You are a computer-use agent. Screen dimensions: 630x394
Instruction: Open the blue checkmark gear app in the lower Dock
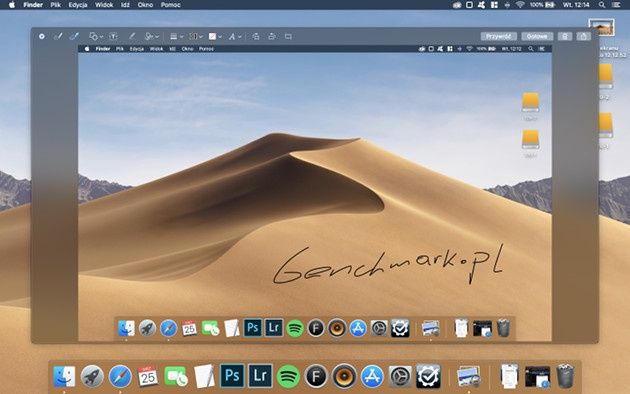428,376
